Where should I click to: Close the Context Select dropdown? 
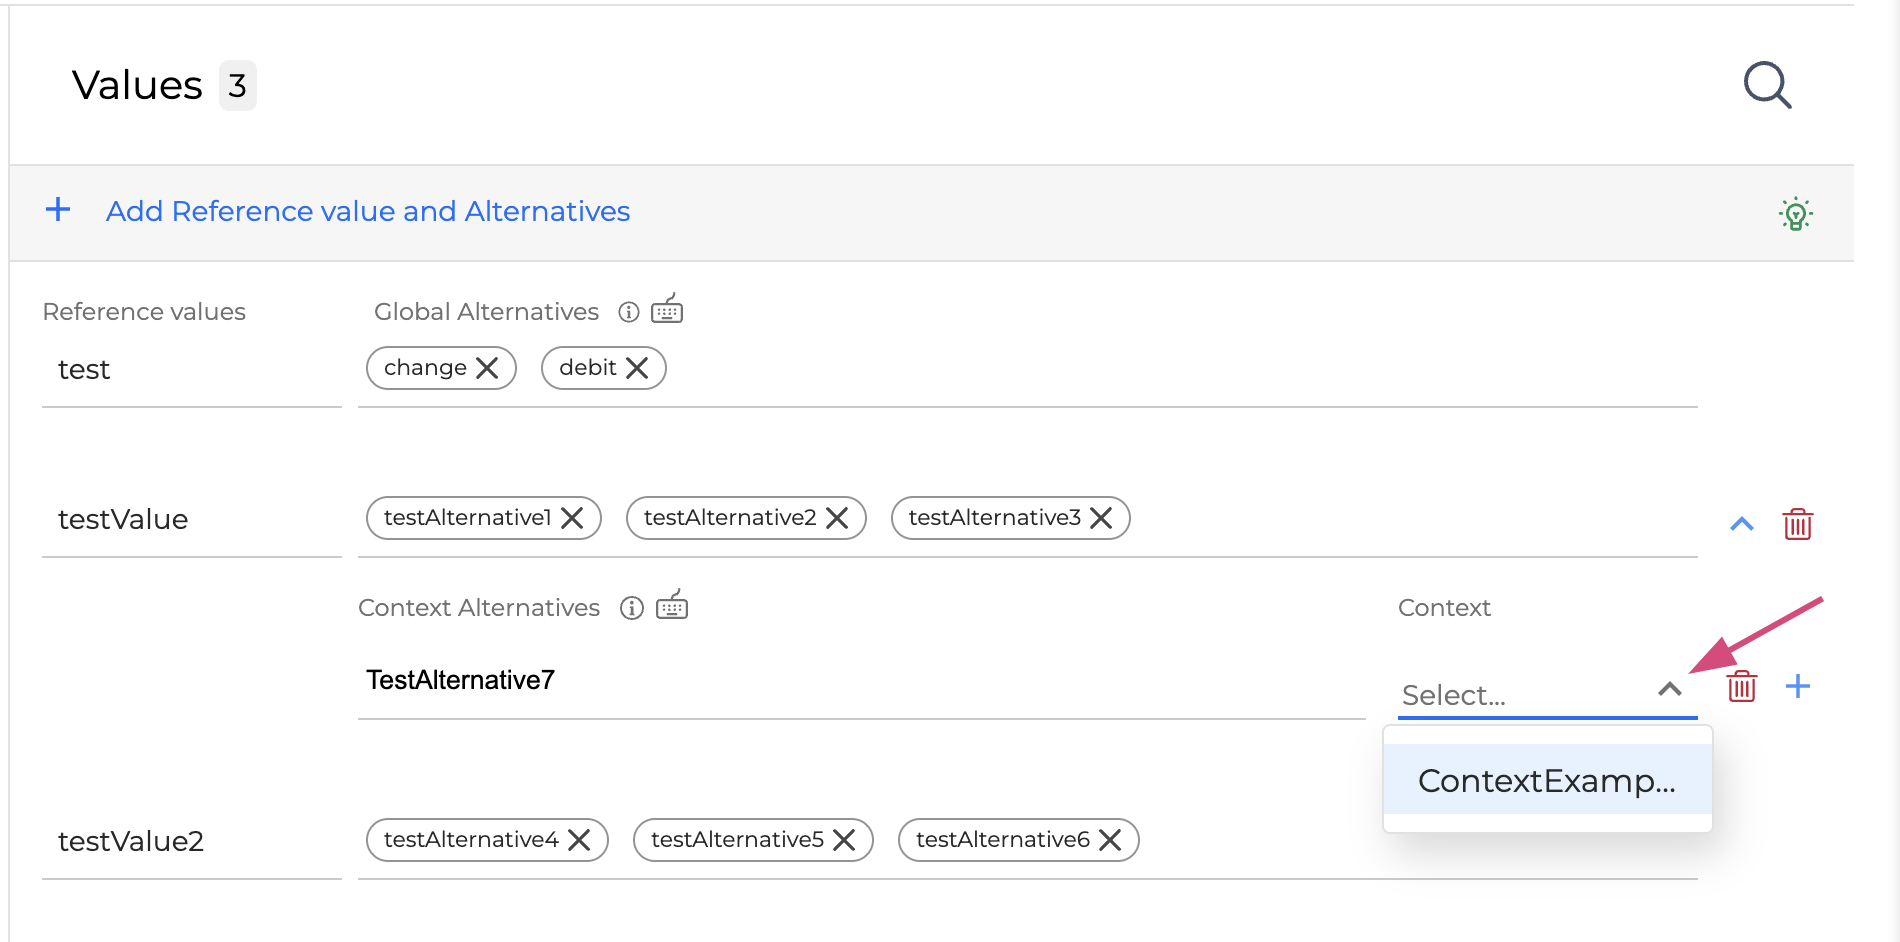click(x=1669, y=689)
